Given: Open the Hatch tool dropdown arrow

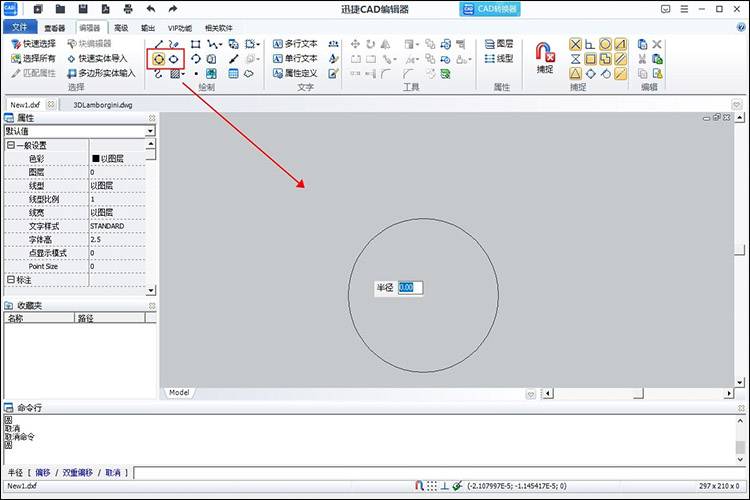Looking at the screenshot, I should click(x=183, y=74).
